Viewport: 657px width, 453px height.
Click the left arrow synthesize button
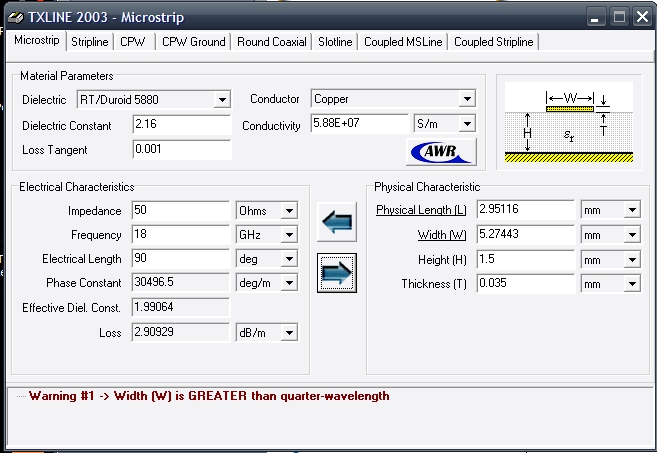pos(336,224)
